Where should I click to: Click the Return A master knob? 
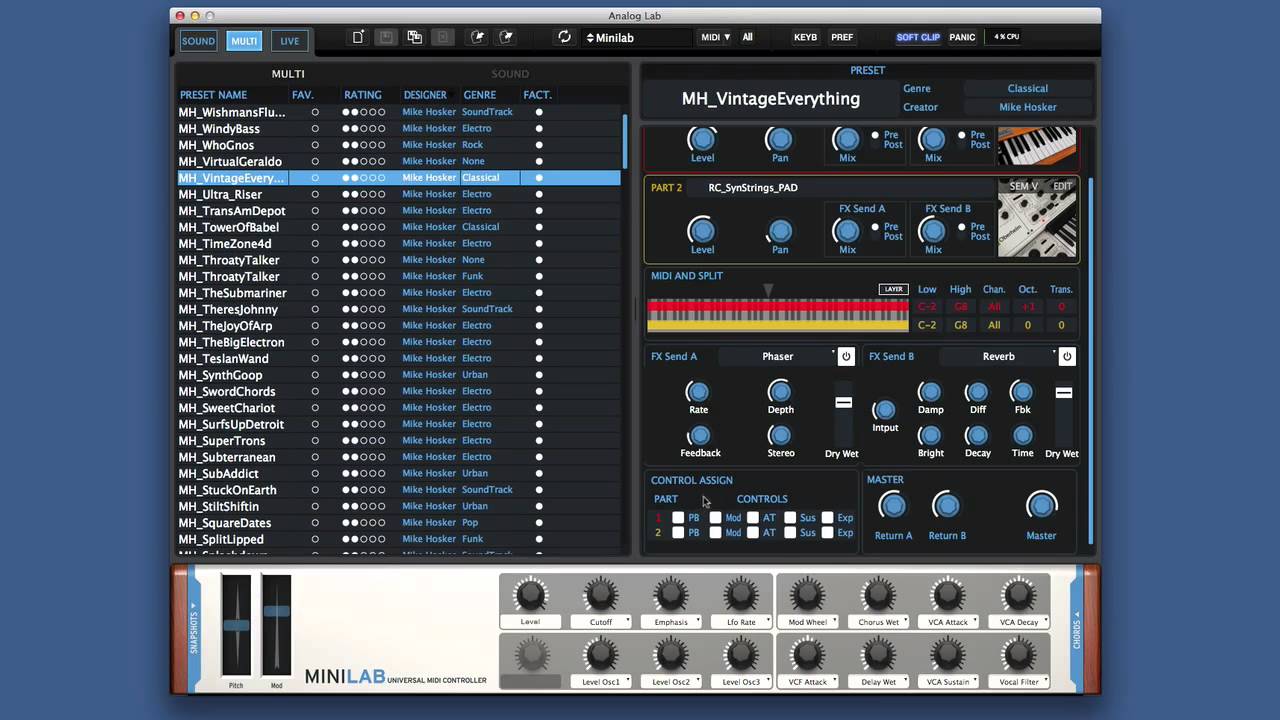click(893, 506)
